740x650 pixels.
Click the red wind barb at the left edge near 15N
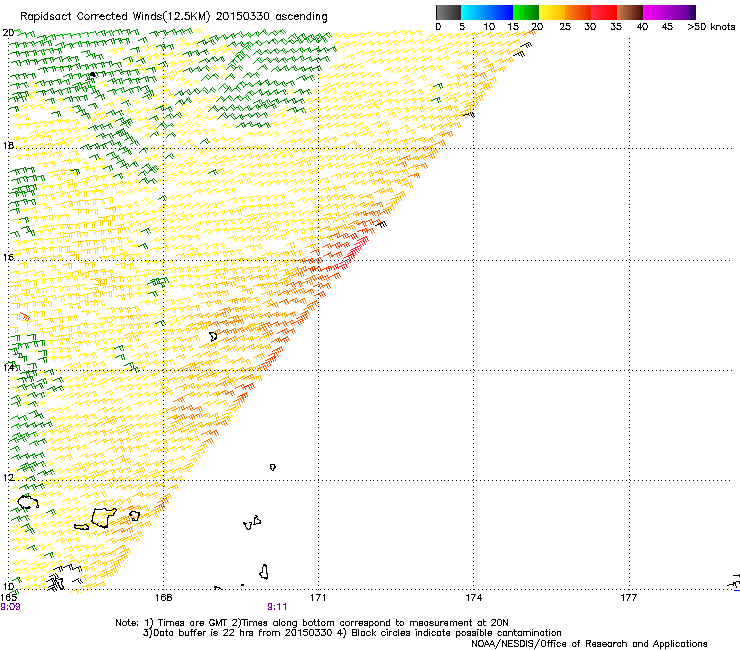pos(25,317)
